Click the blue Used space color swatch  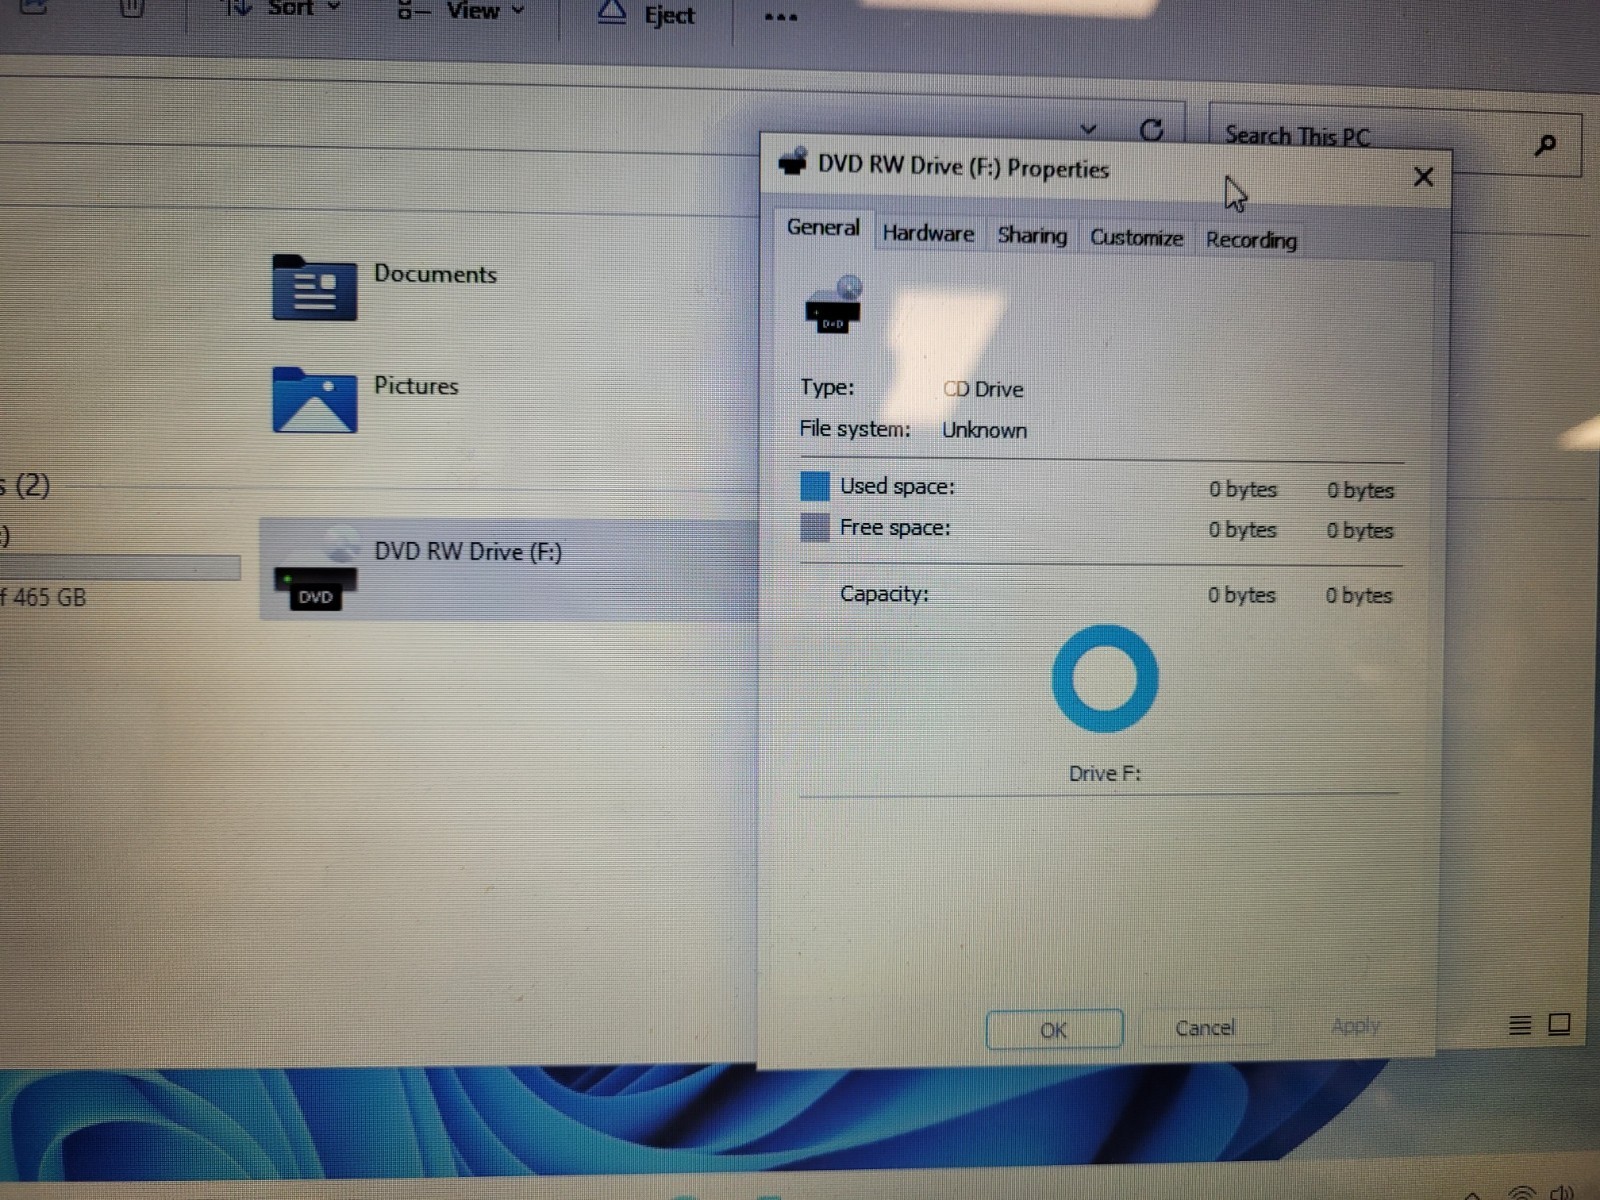click(815, 486)
